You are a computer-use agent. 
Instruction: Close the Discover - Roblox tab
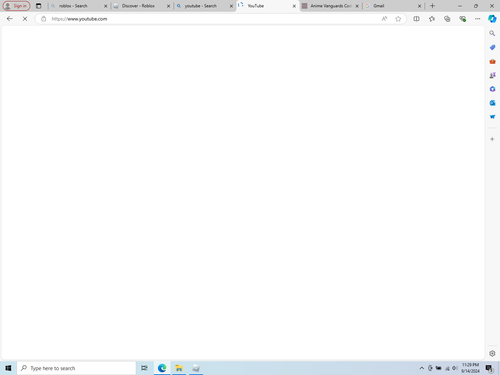[168, 6]
